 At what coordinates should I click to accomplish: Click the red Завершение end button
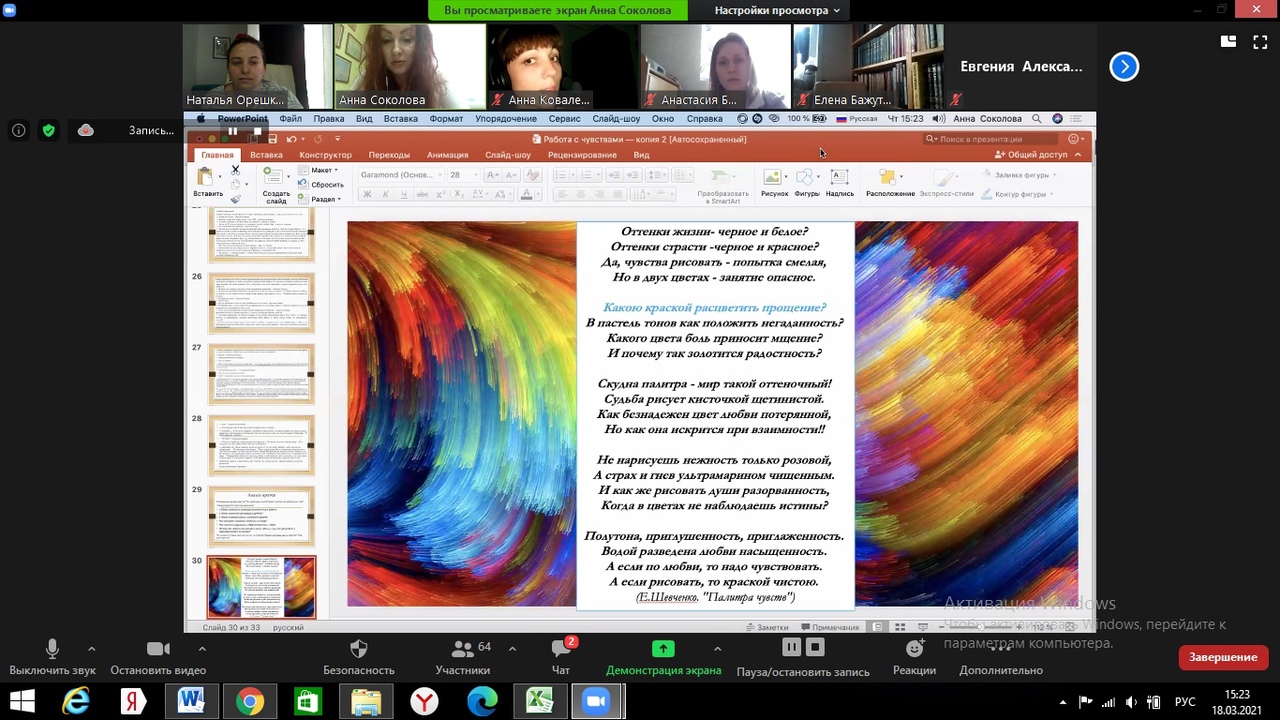[x=1222, y=657]
